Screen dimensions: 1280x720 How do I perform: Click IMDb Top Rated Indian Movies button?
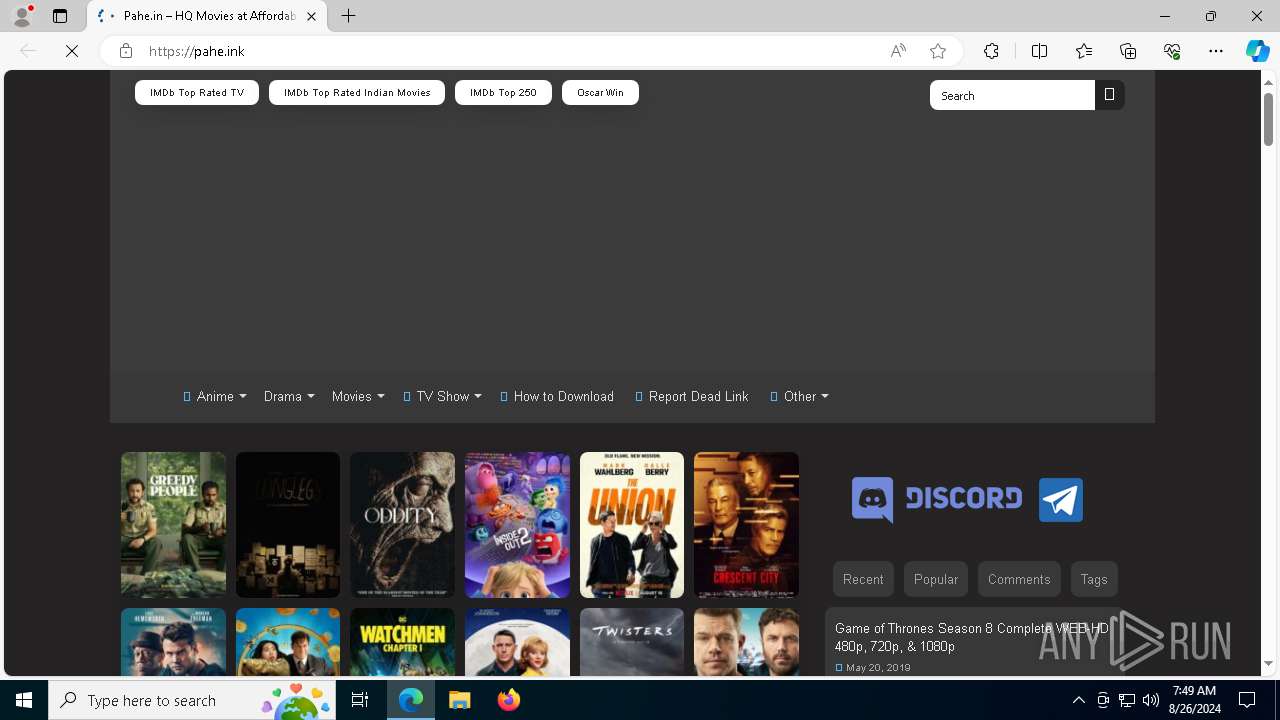tap(357, 93)
